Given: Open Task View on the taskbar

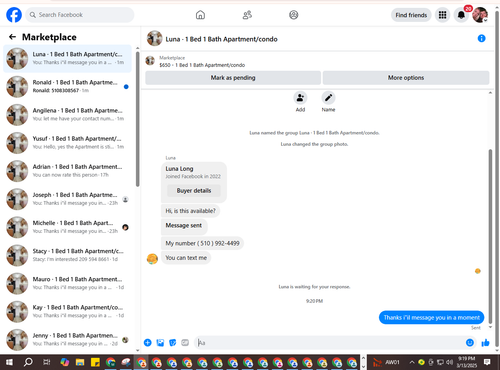Looking at the screenshot, I should click(47, 362).
